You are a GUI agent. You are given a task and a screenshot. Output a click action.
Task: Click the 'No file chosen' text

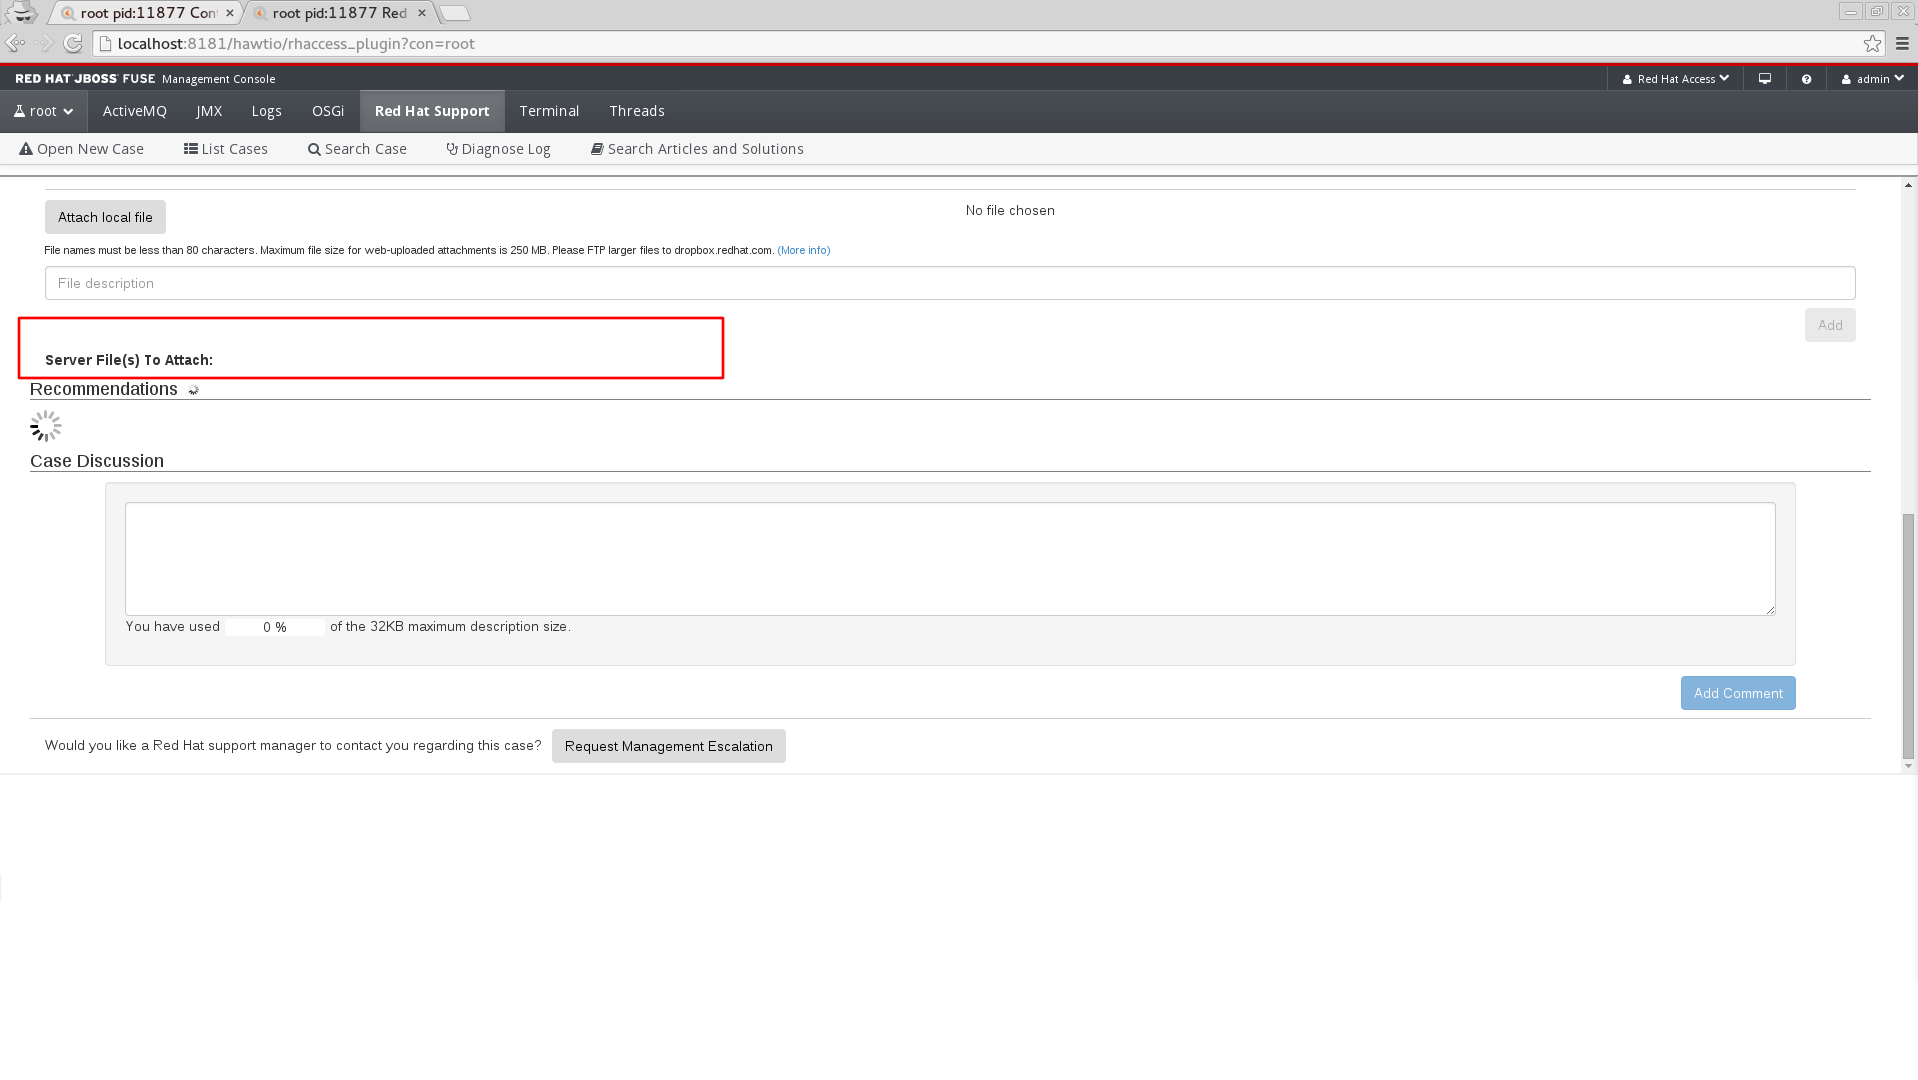pos(1010,210)
